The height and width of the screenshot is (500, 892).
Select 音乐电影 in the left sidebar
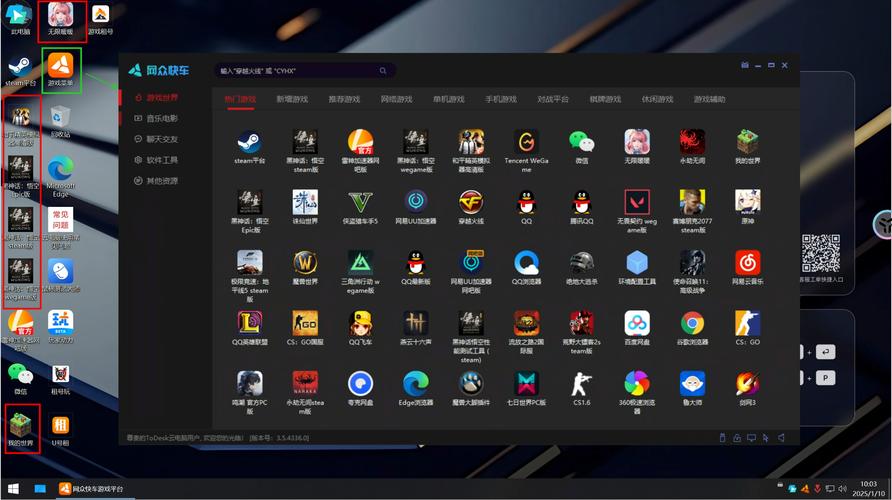coord(161,118)
